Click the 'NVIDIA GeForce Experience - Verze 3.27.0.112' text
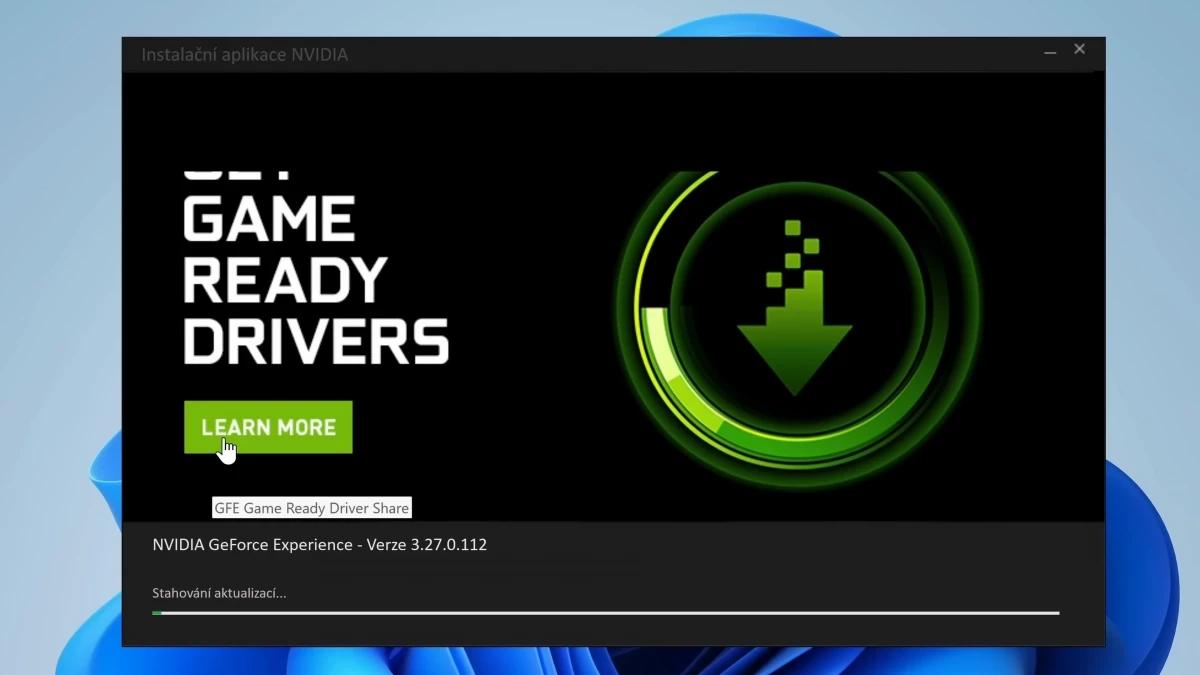 pyautogui.click(x=320, y=545)
